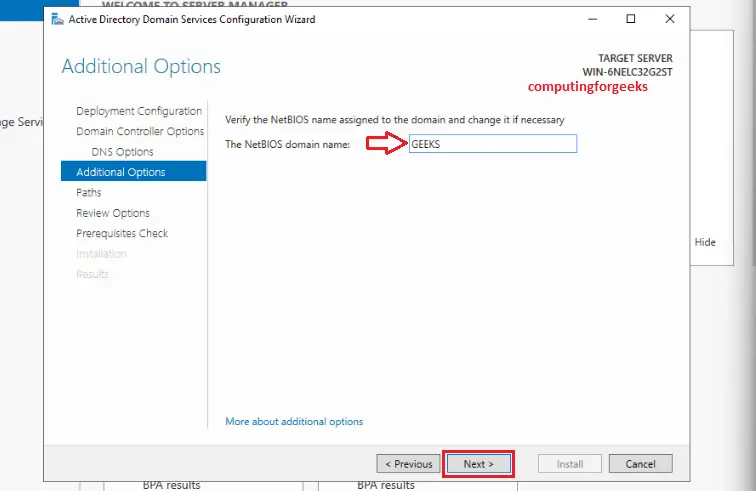
Task: Open the Prerequisites Check step
Action: [122, 233]
